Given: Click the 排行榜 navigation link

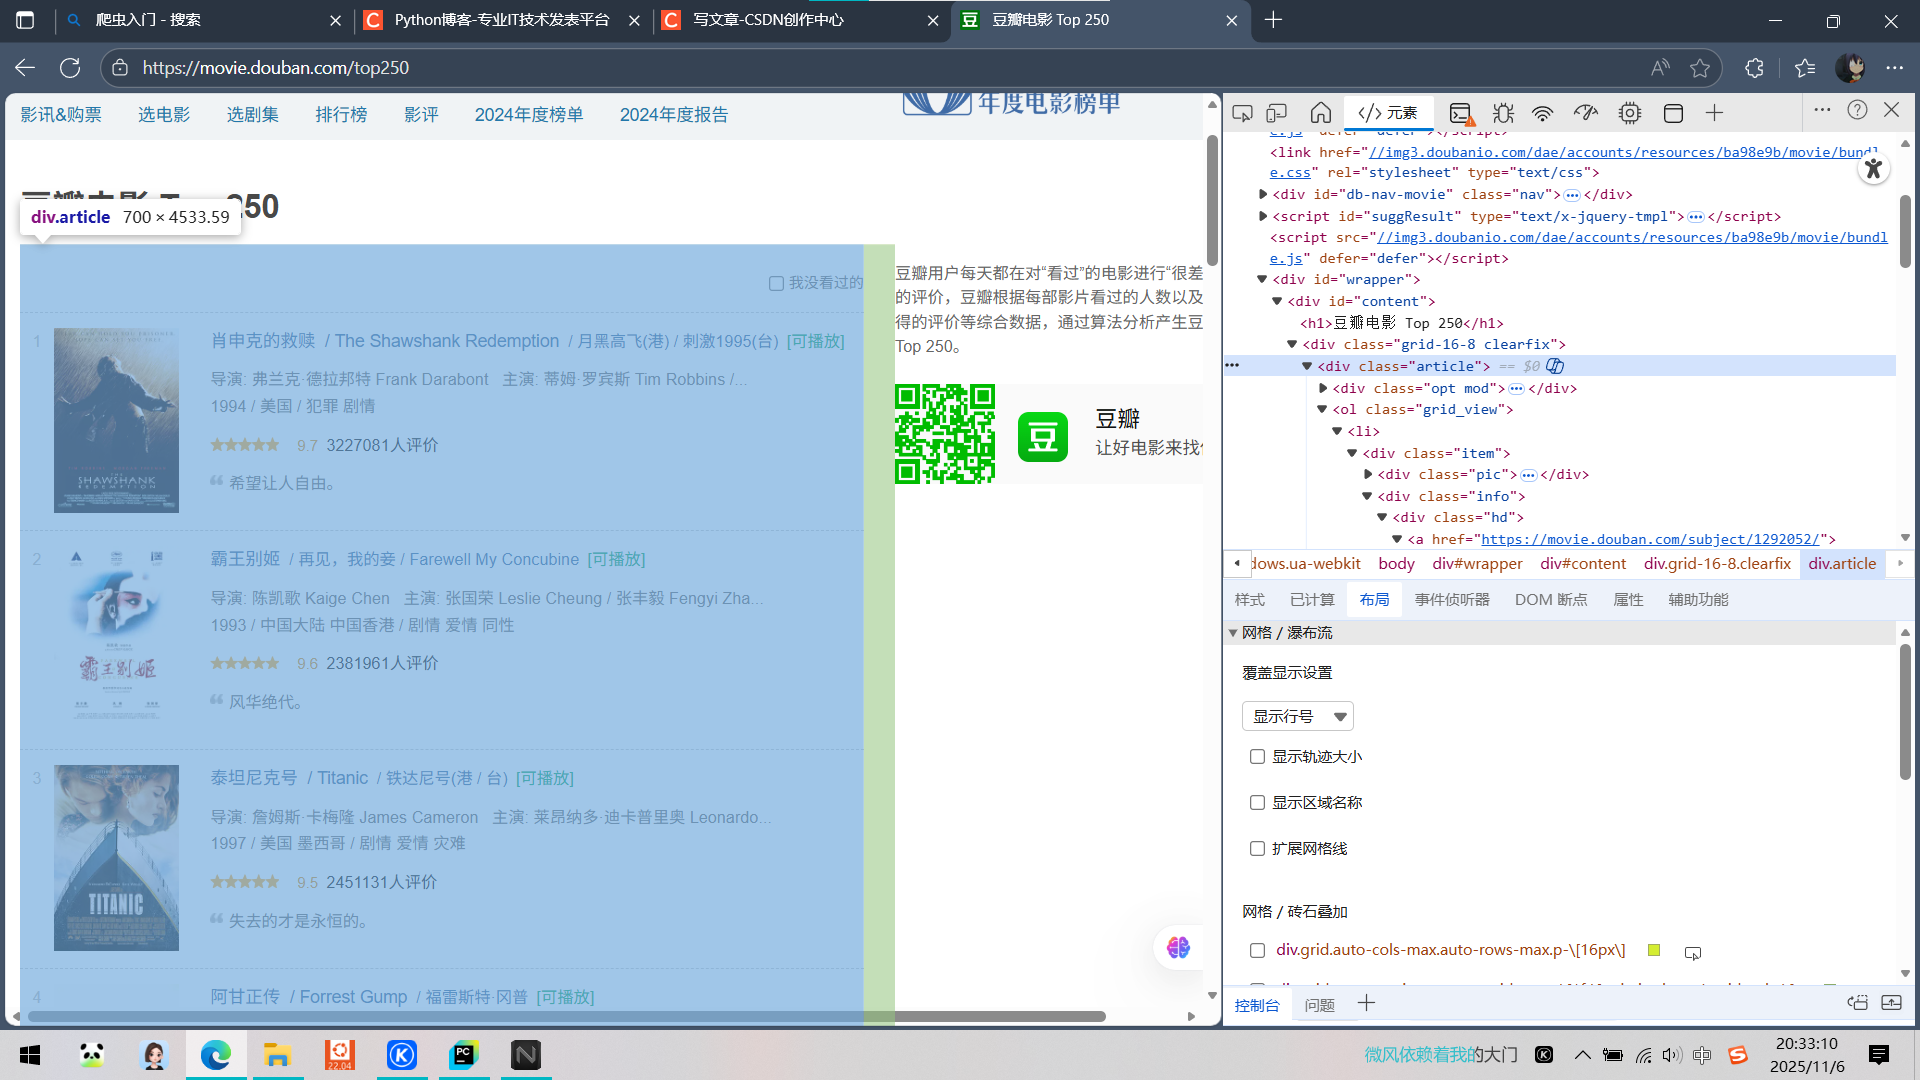Looking at the screenshot, I should (341, 115).
